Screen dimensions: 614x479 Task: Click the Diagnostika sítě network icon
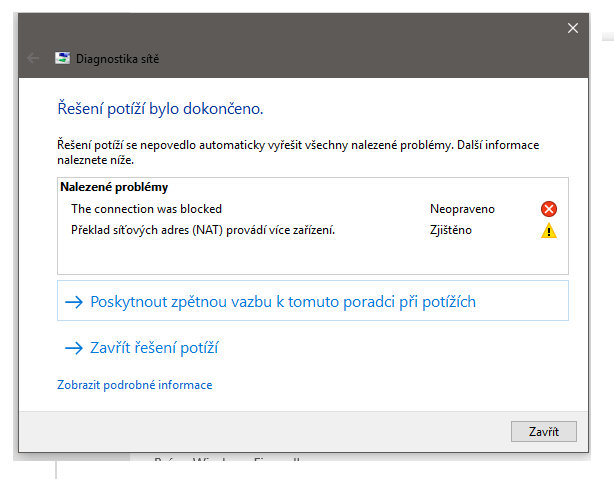tap(63, 58)
